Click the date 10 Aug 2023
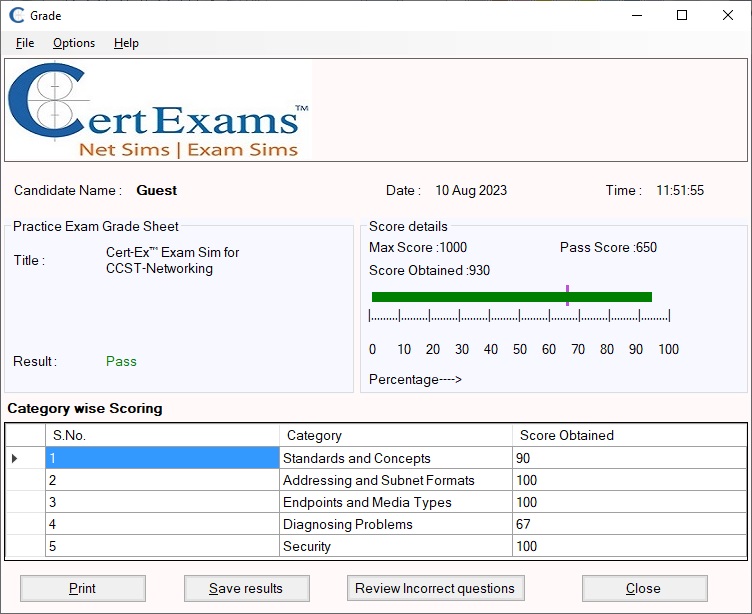This screenshot has width=752, height=614. [471, 190]
